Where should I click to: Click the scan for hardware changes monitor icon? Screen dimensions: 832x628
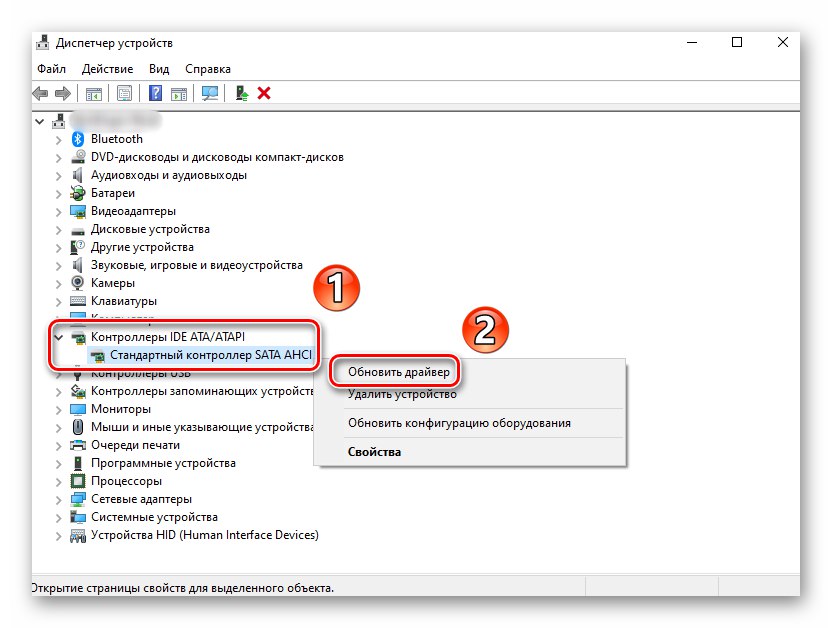pyautogui.click(x=210, y=94)
